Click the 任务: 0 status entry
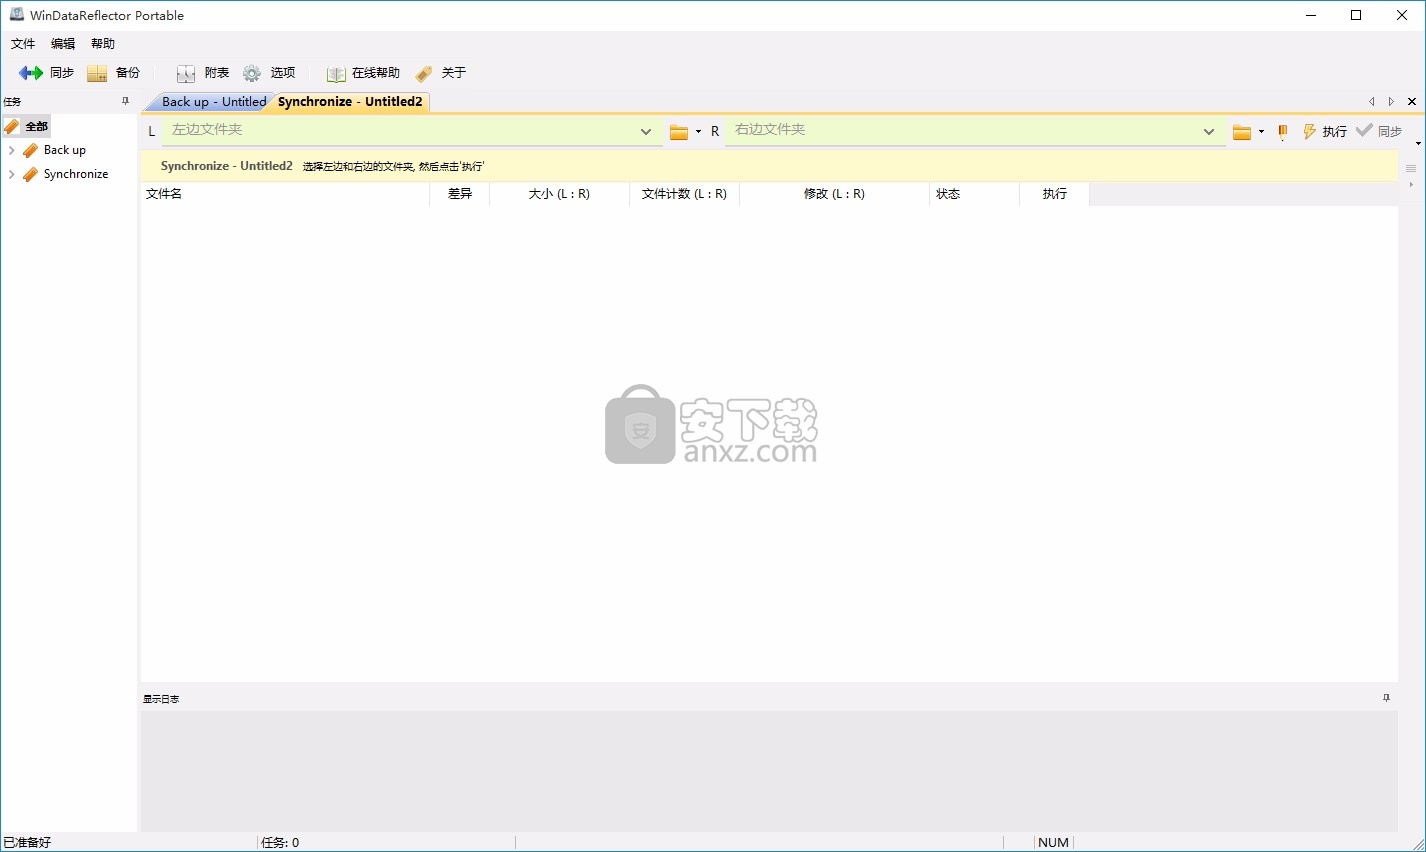 coord(280,843)
